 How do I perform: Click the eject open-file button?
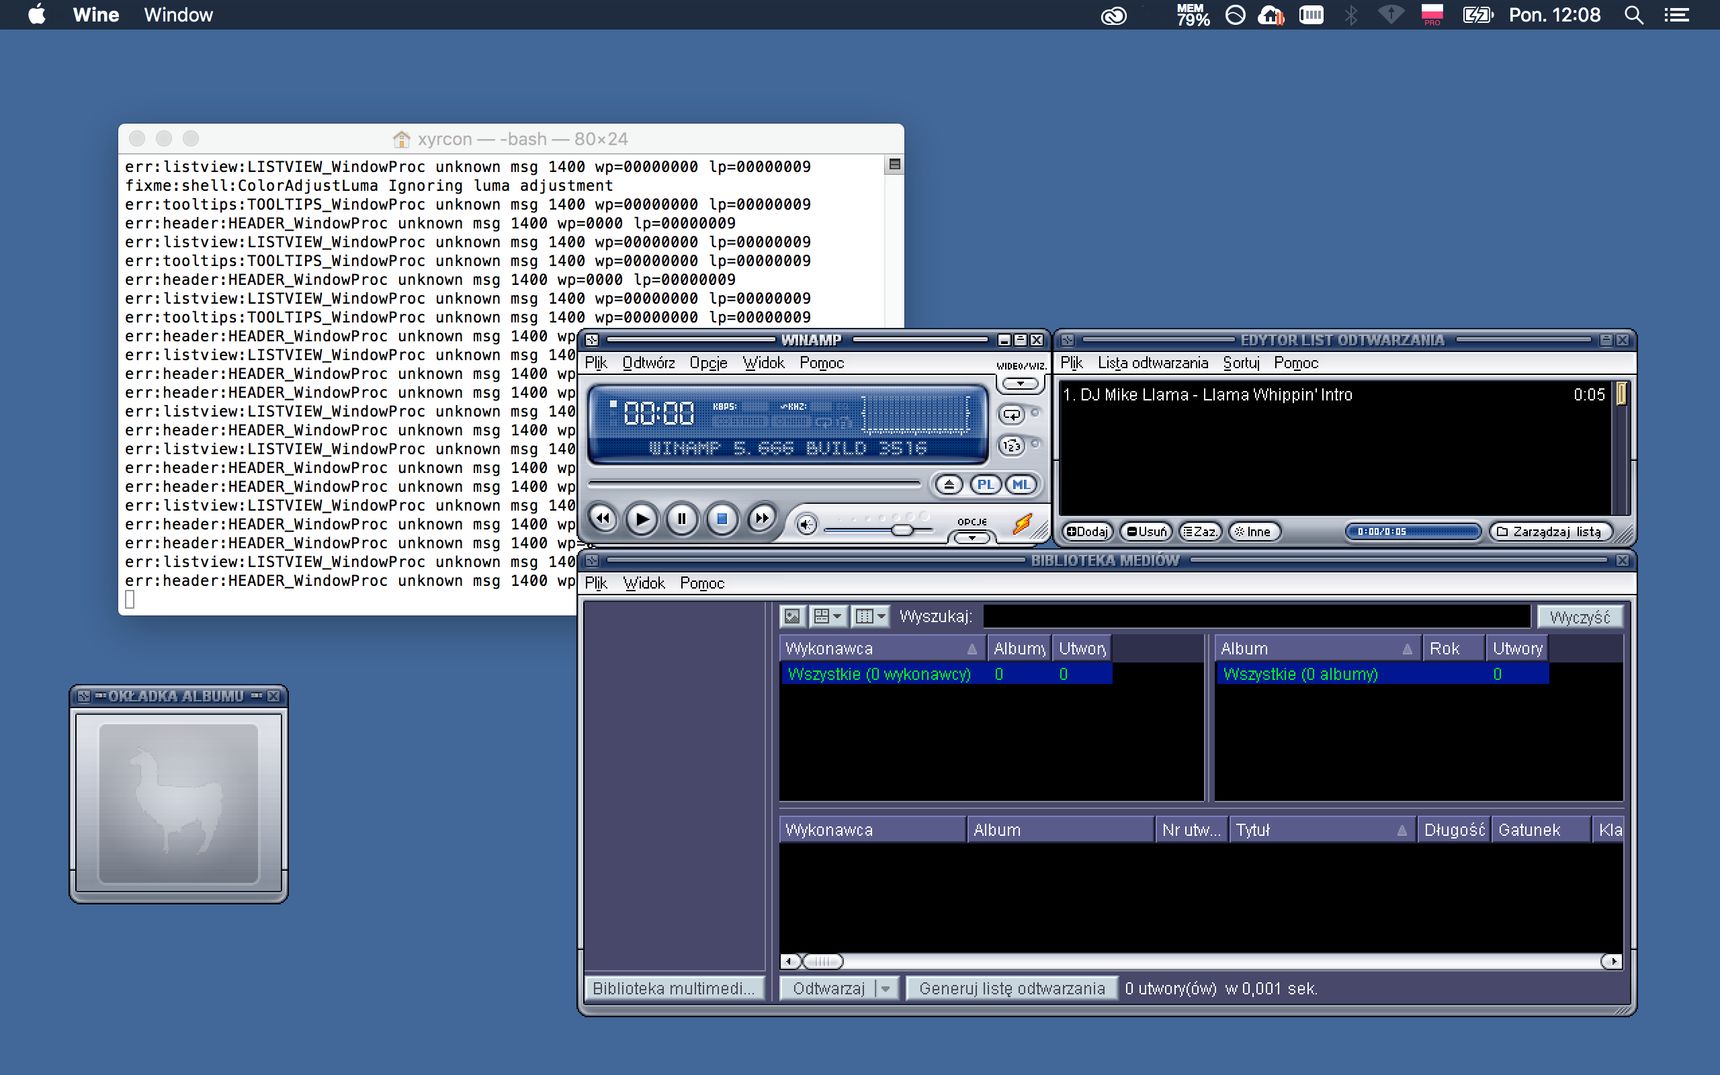949,485
